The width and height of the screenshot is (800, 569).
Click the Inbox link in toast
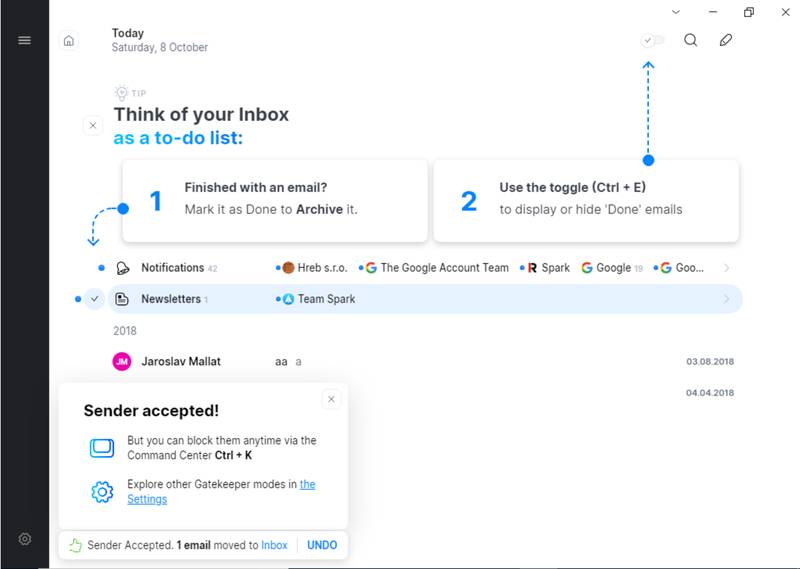click(x=274, y=545)
